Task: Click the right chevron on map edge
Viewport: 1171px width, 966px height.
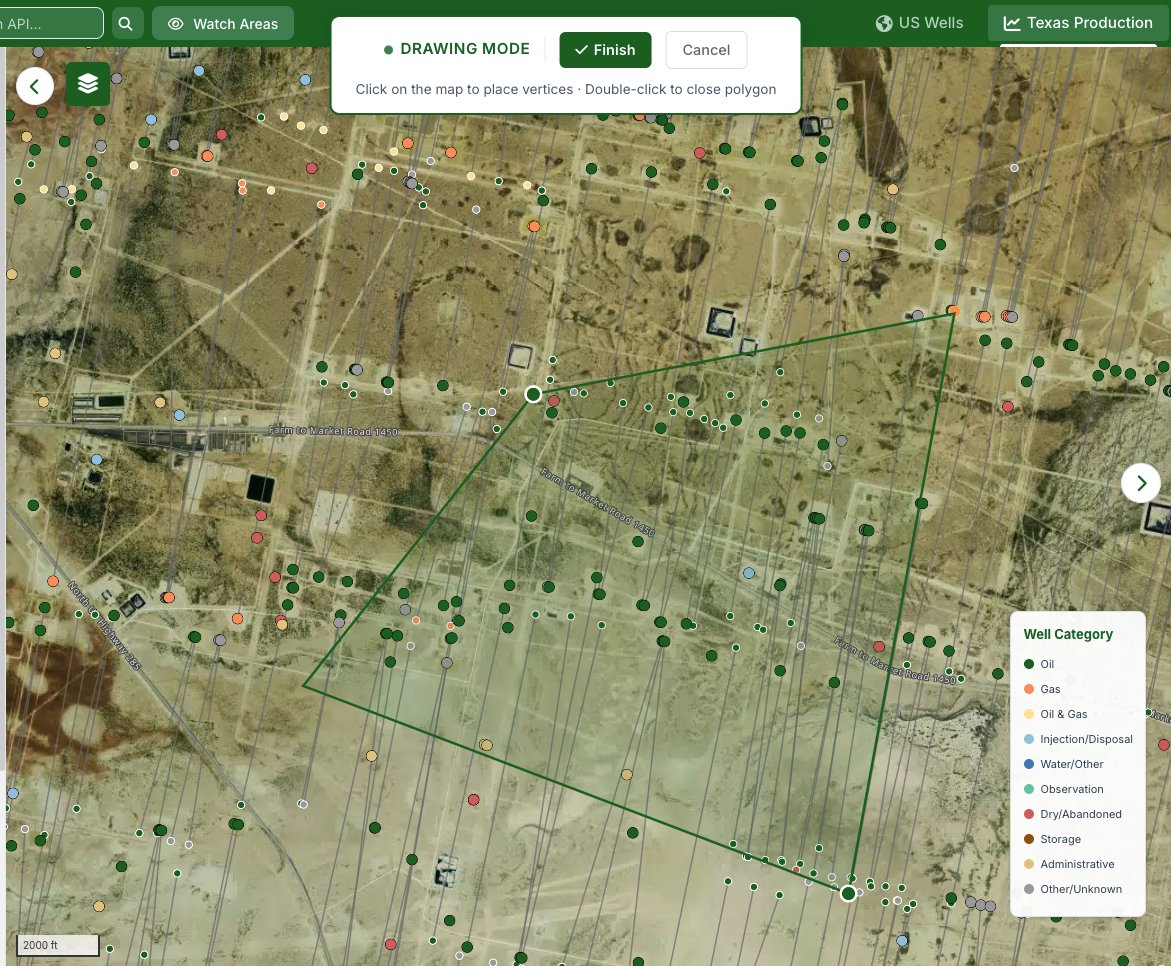Action: pyautogui.click(x=1140, y=483)
